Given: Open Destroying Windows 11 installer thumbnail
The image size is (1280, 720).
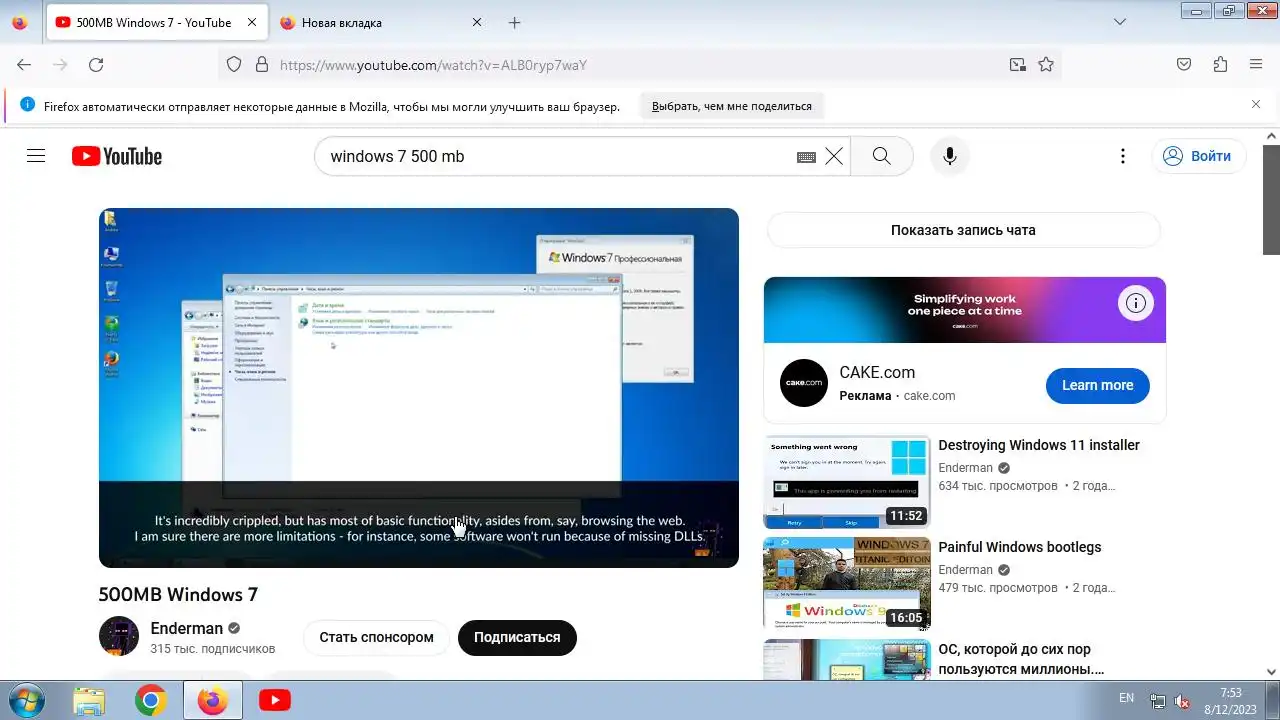Looking at the screenshot, I should (x=847, y=482).
